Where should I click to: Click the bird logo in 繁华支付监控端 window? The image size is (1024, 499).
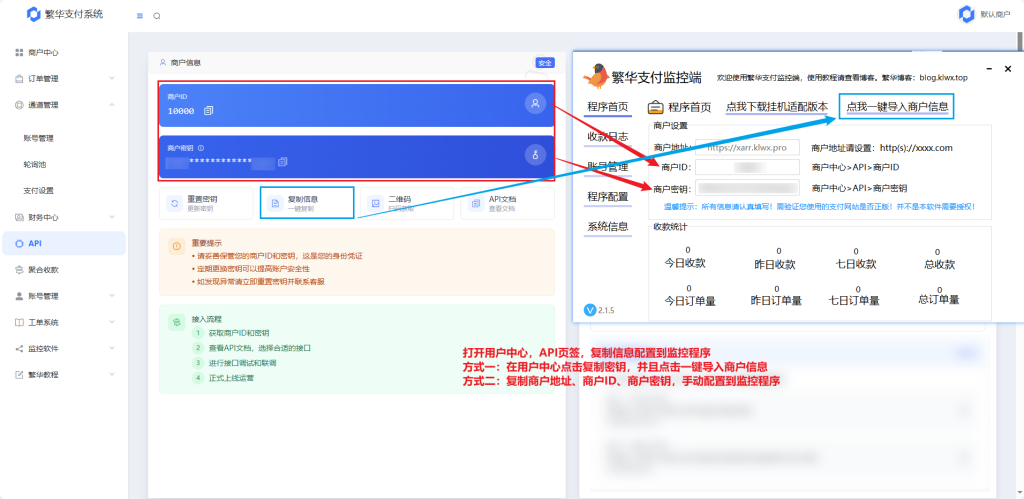(595, 76)
